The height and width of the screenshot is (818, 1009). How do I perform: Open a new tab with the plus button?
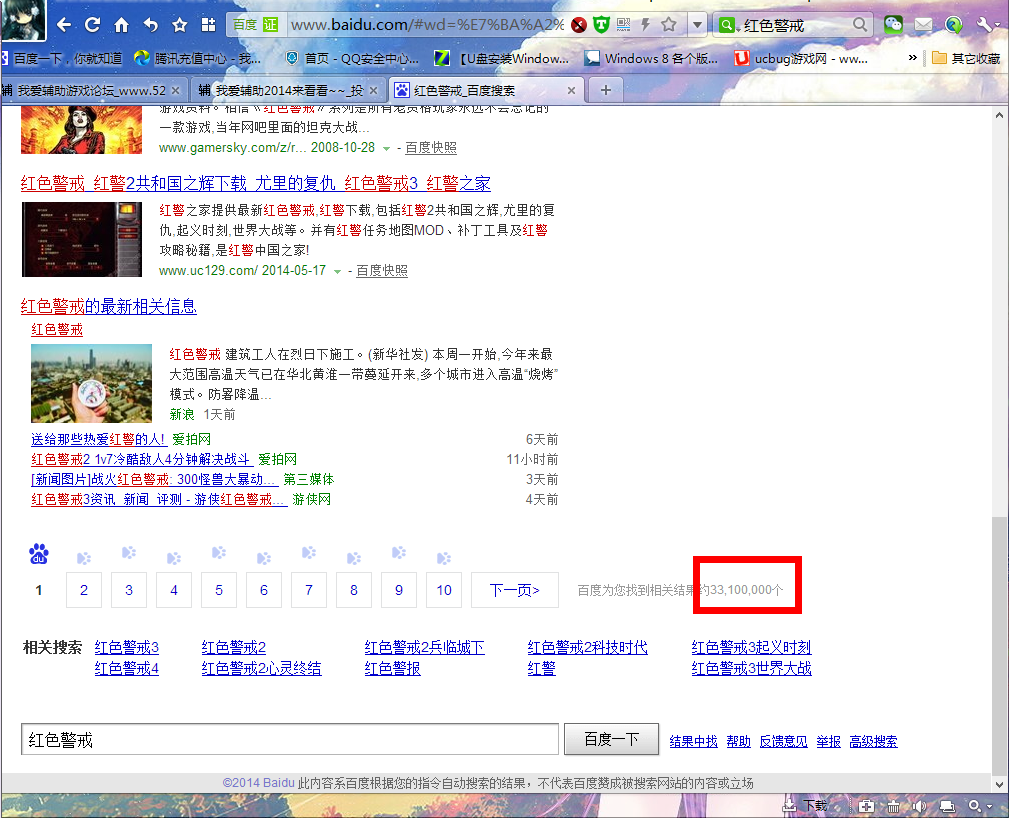[605, 90]
